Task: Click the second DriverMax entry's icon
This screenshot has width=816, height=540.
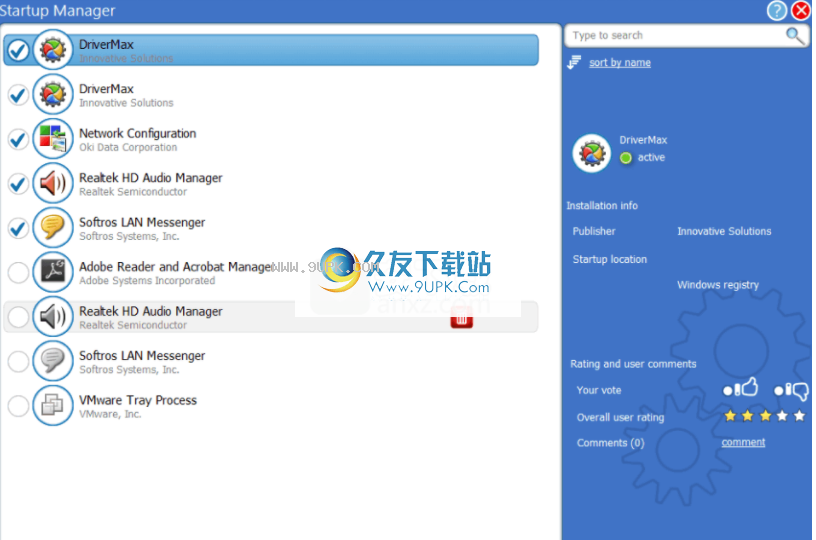Action: click(53, 94)
